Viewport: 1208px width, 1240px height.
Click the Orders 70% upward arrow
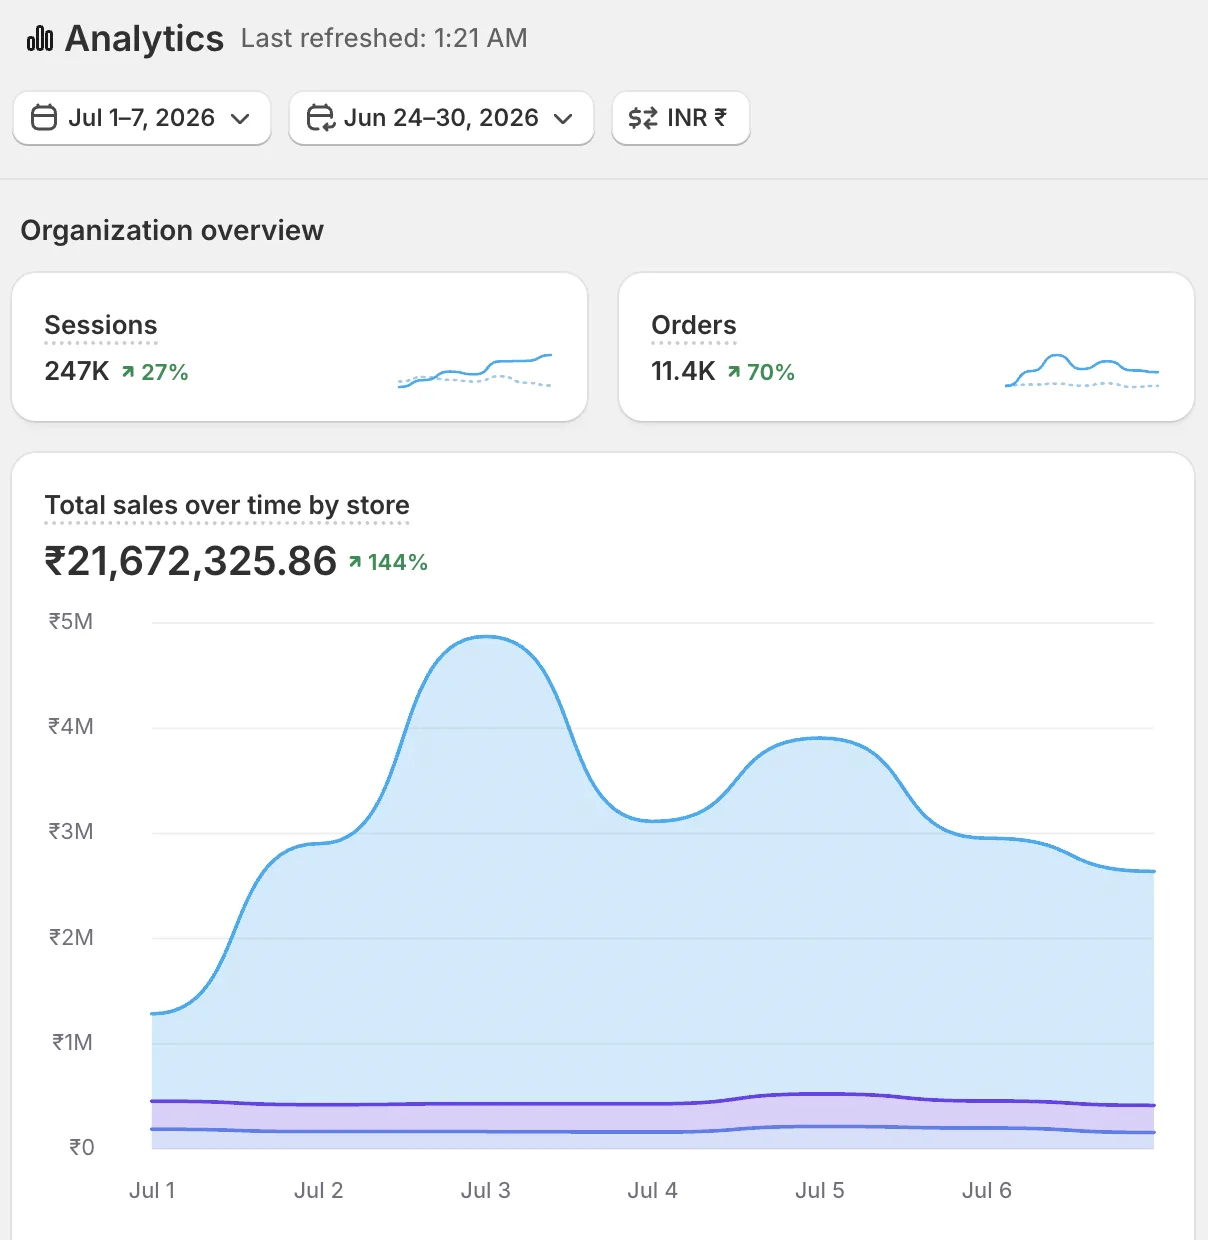point(734,372)
